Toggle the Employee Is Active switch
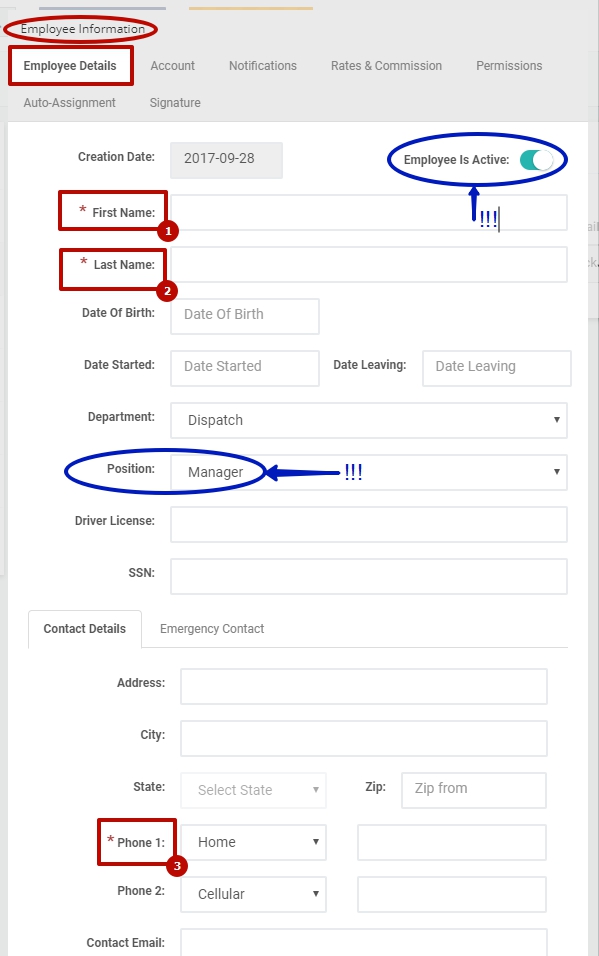Image resolution: width=599 pixels, height=956 pixels. tap(536, 160)
